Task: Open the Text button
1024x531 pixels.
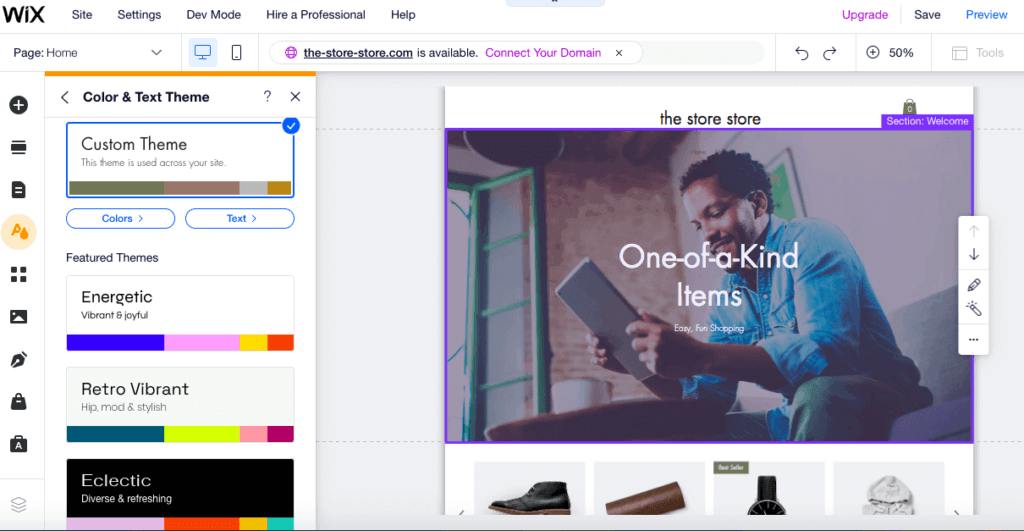Action: (x=240, y=219)
